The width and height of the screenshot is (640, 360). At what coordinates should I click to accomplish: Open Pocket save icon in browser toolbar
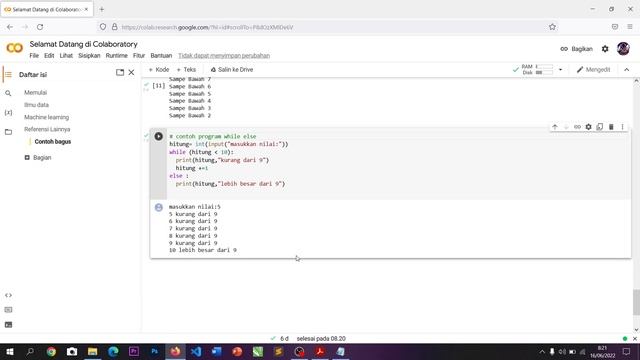[x=615, y=27]
